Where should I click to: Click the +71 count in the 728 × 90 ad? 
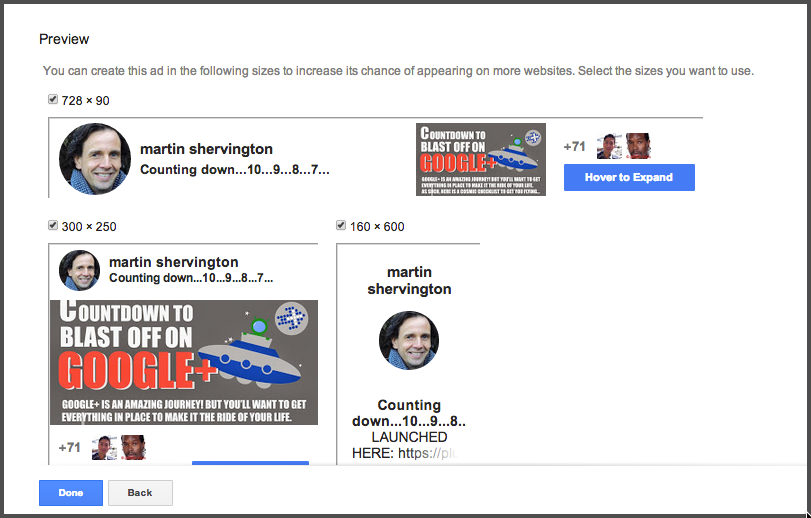pyautogui.click(x=575, y=147)
